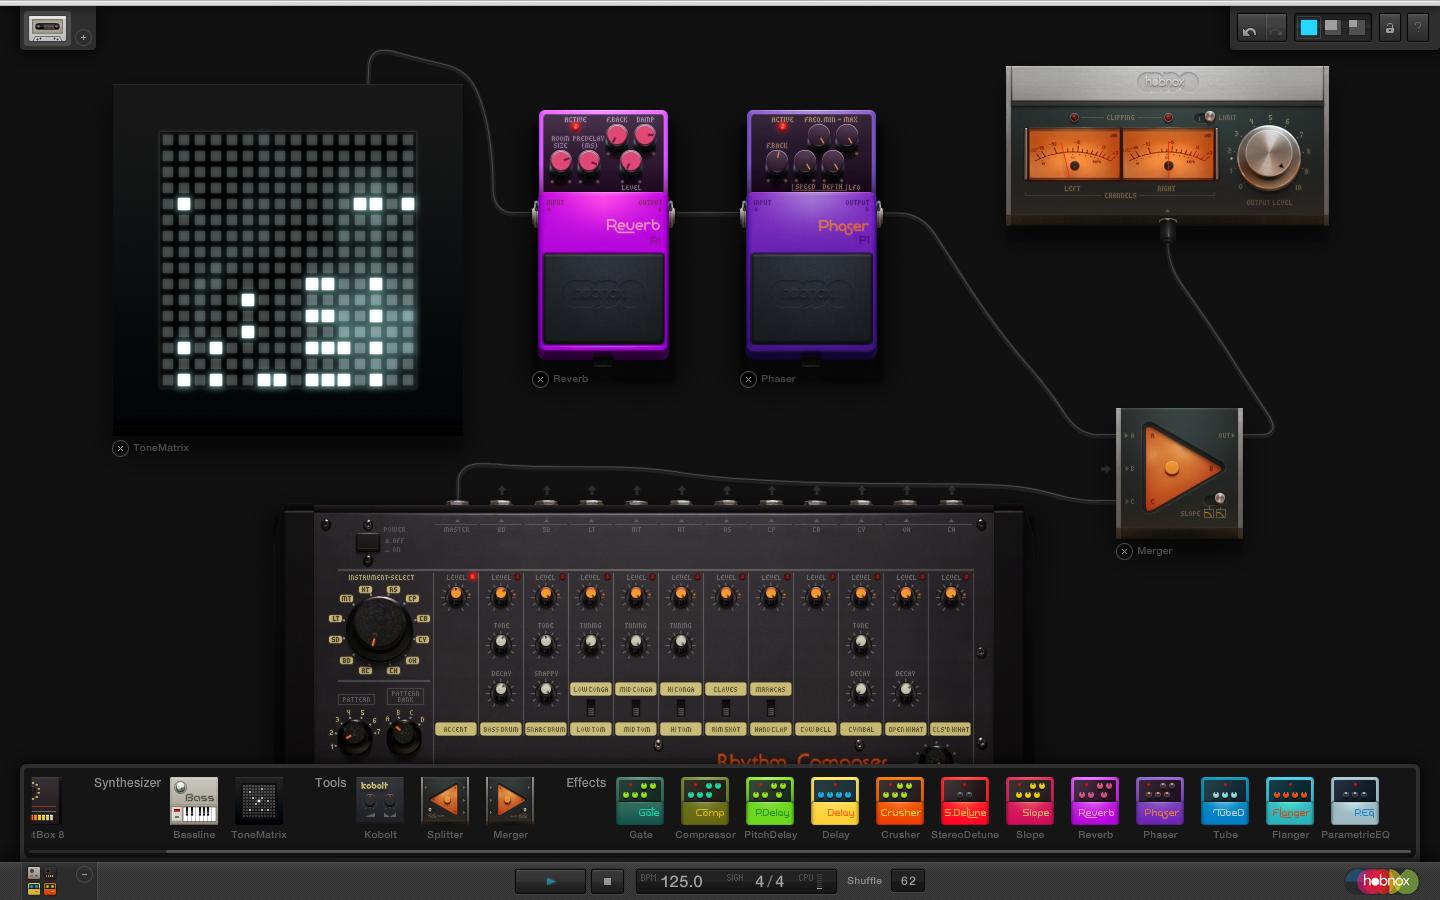Add a Bassline synthesizer from the palette
1440x900 pixels.
[x=194, y=801]
